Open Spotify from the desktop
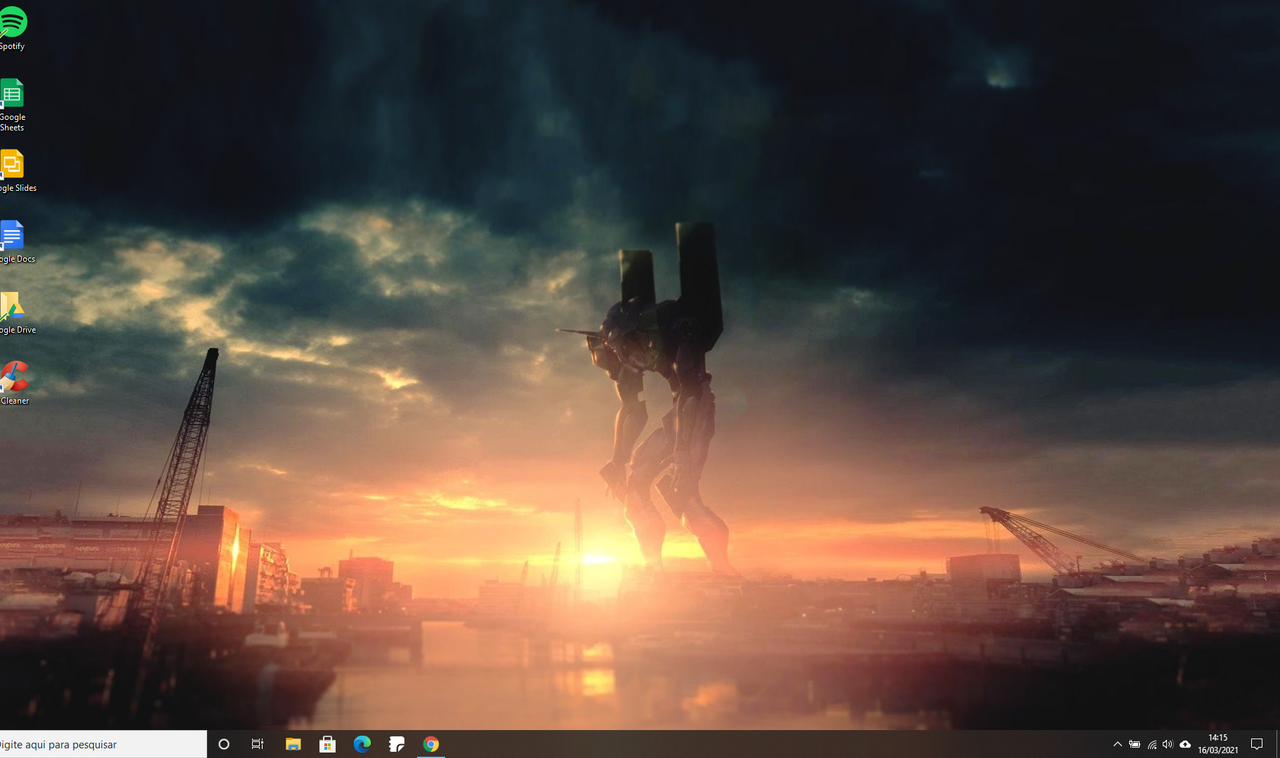 click(14, 22)
